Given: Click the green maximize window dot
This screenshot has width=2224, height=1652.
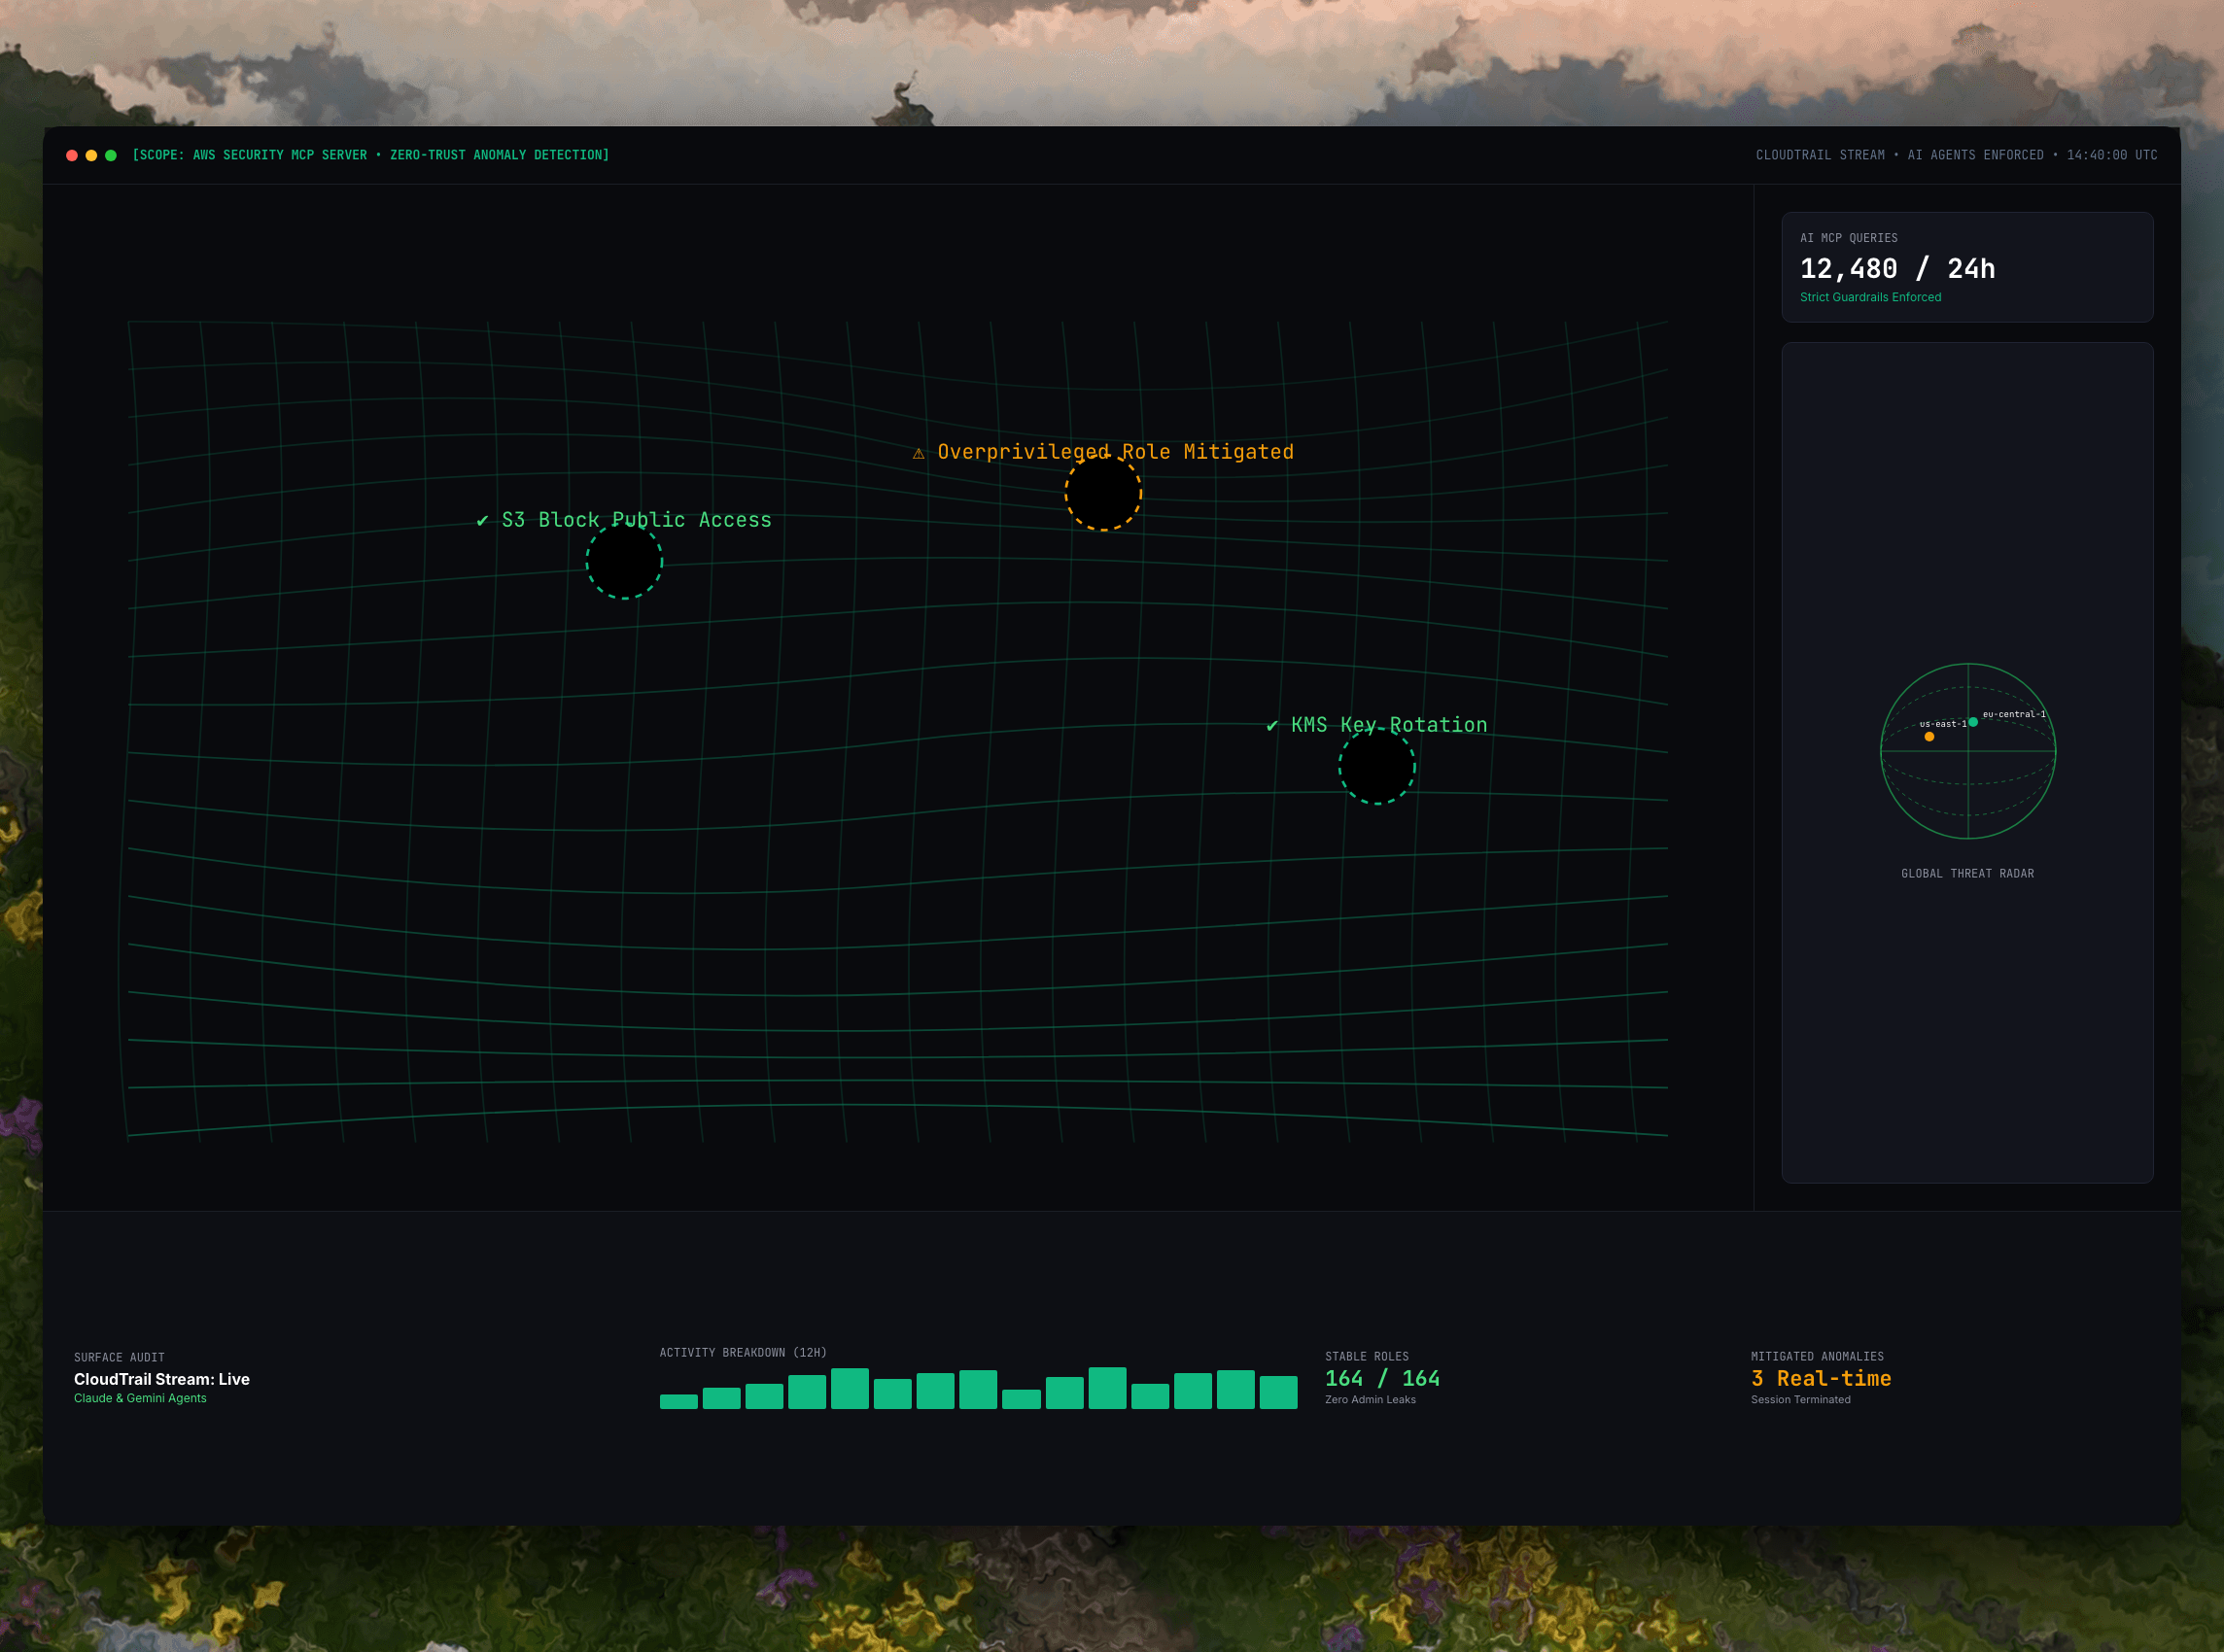Looking at the screenshot, I should click(111, 155).
